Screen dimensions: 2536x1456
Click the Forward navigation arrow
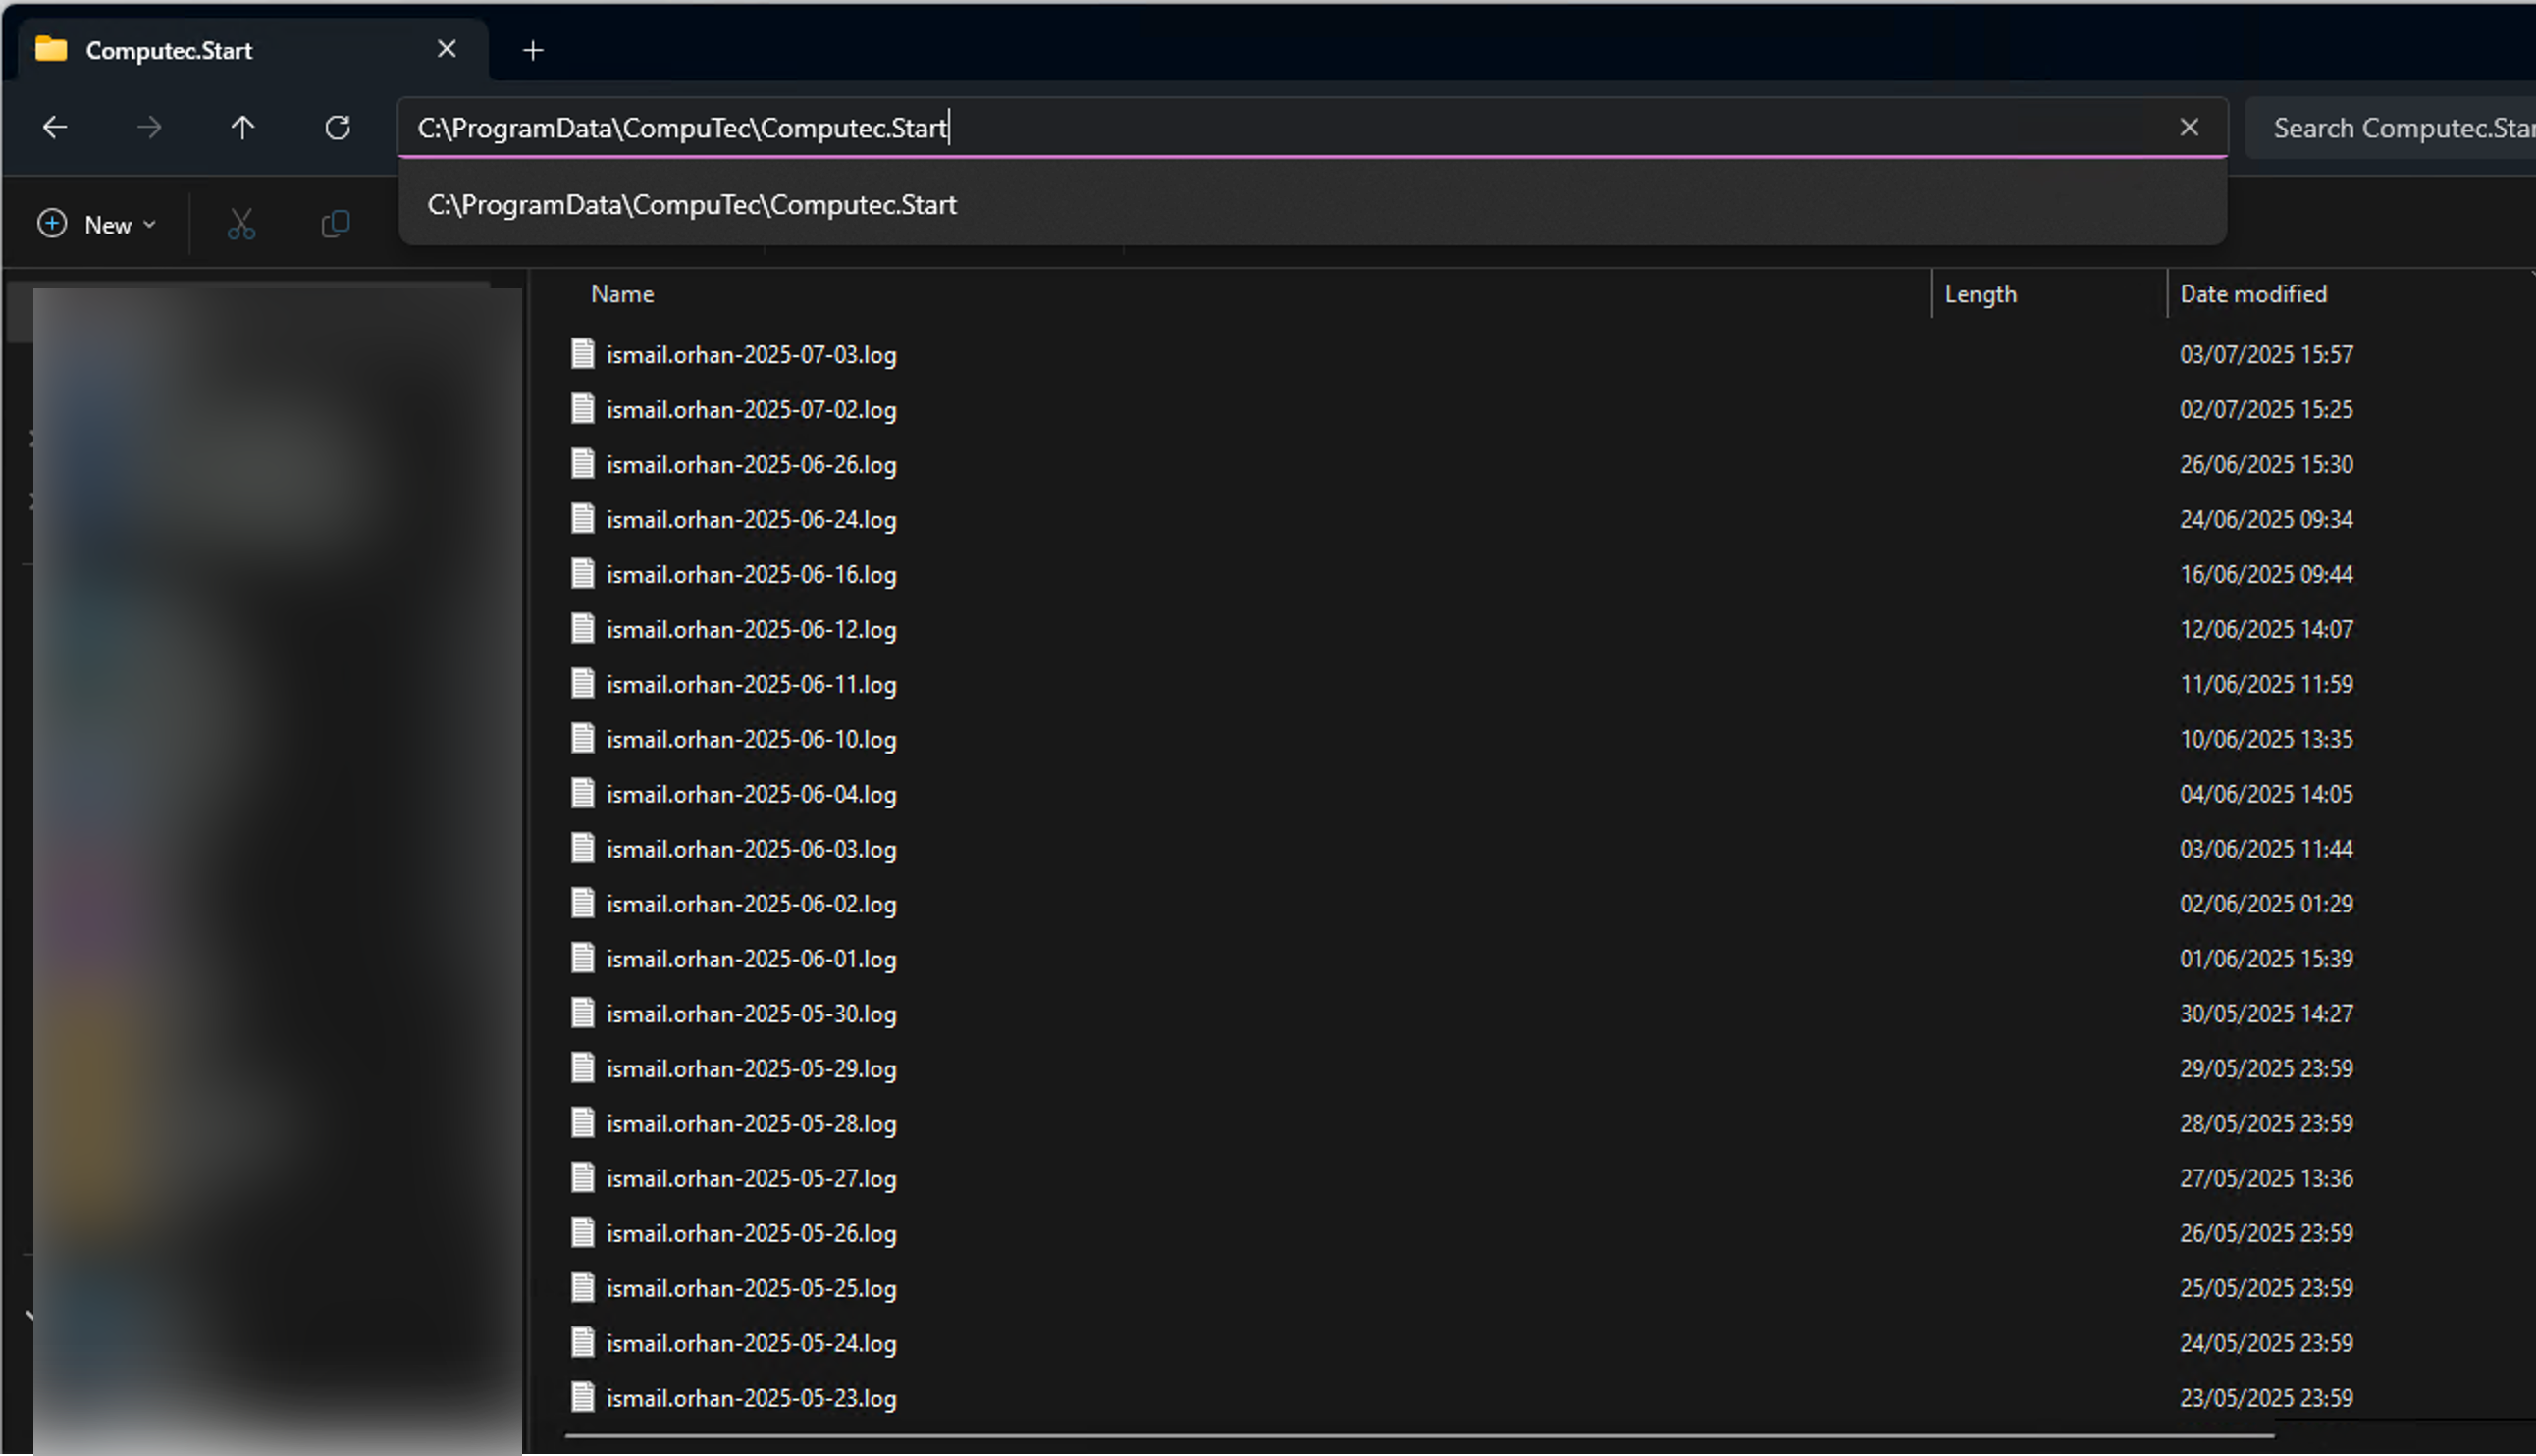149,127
